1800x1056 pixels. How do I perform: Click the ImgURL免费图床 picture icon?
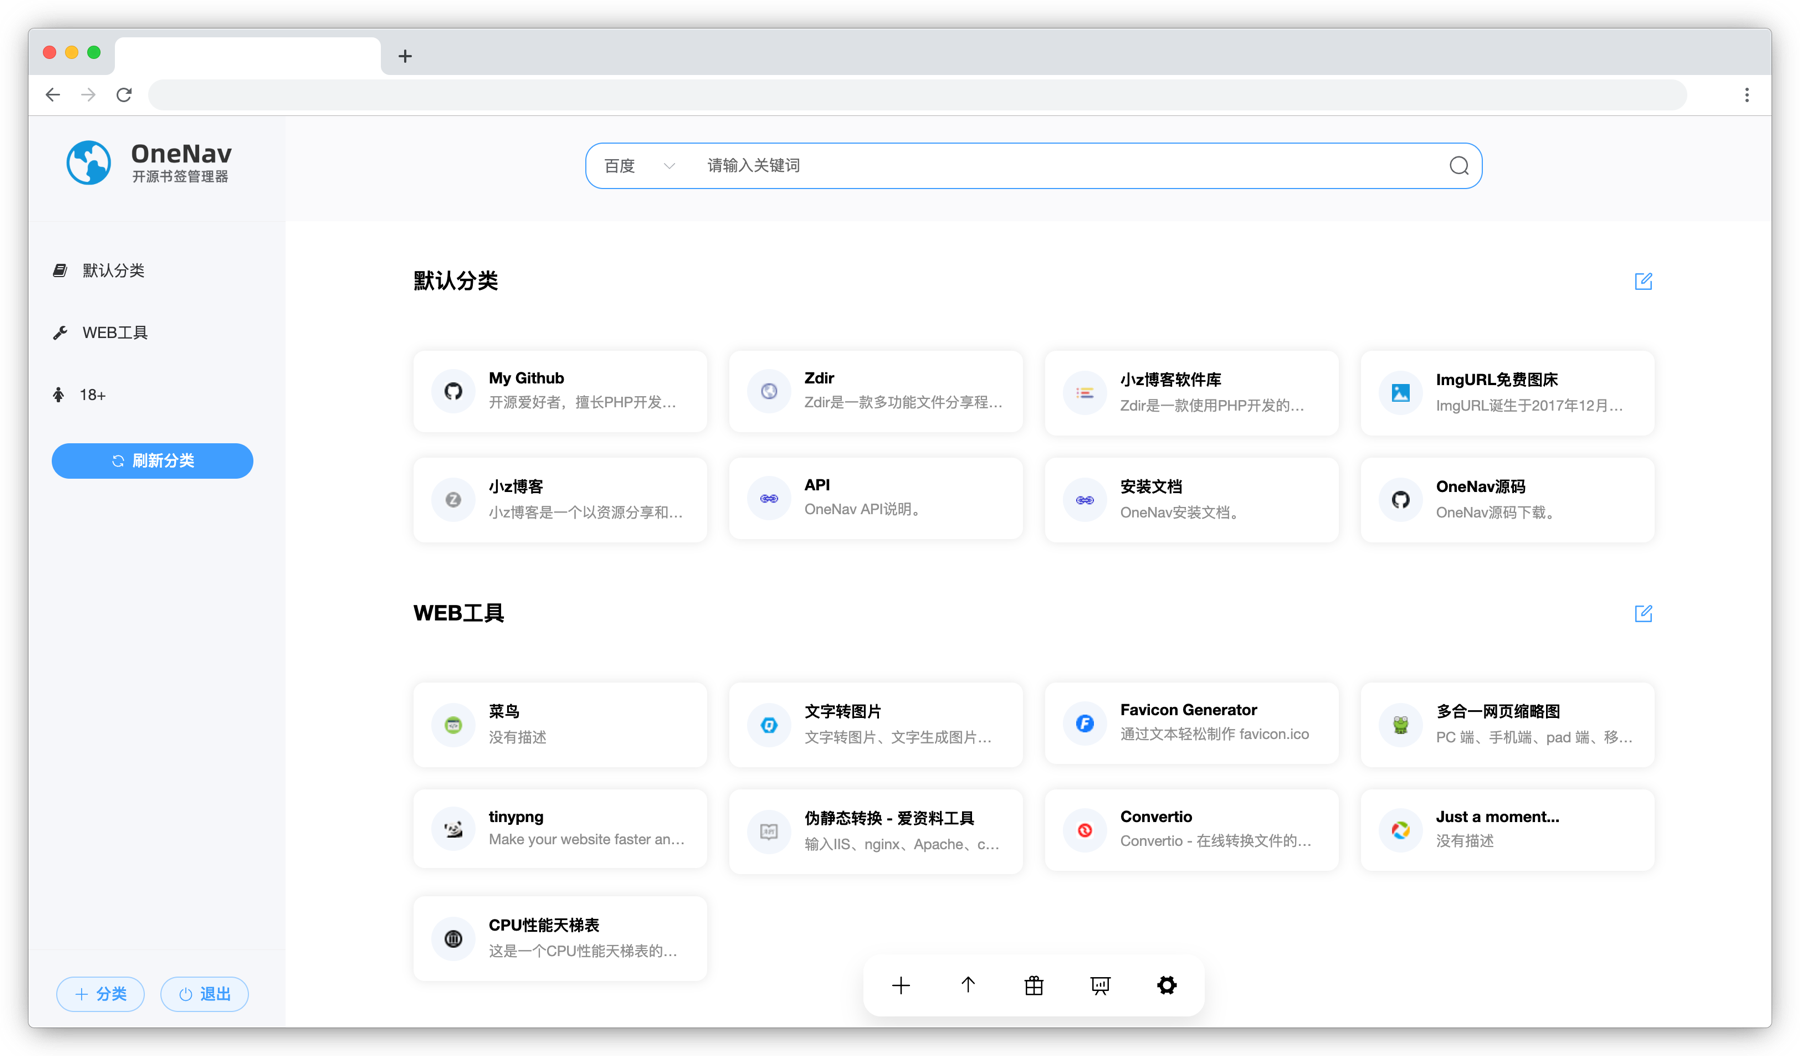(x=1401, y=393)
